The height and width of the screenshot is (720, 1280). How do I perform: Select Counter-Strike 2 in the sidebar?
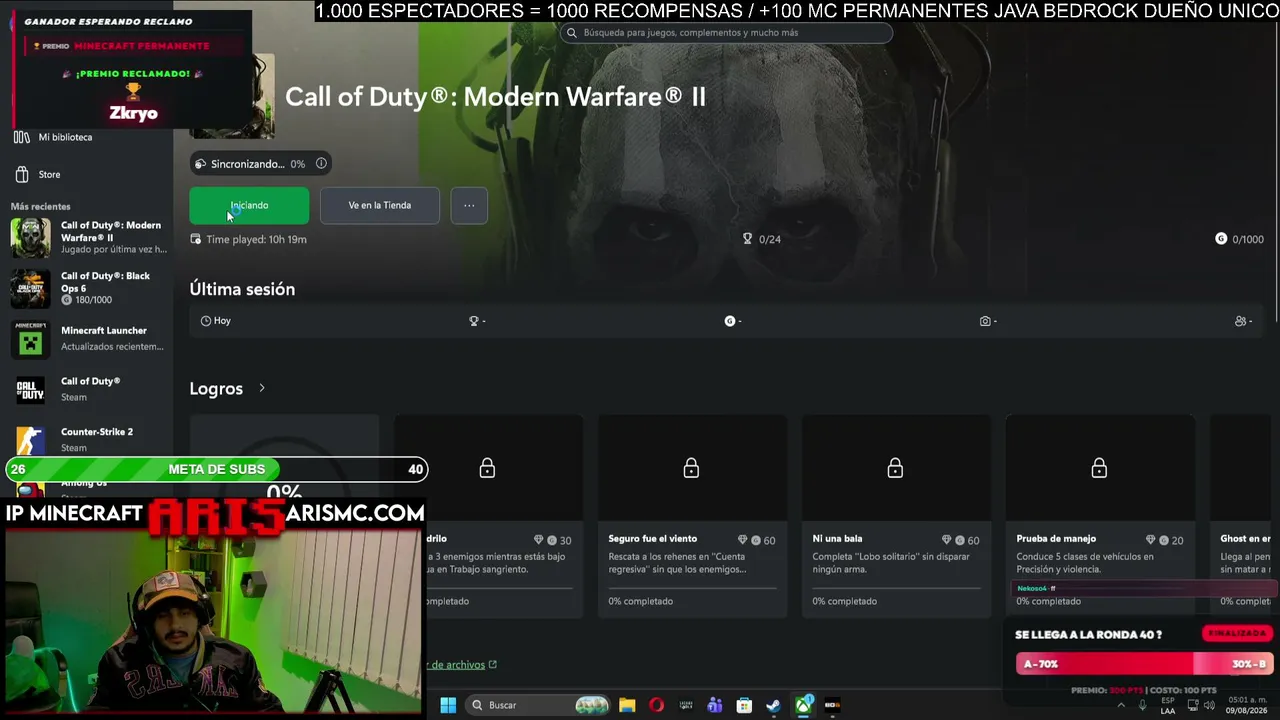88,440
